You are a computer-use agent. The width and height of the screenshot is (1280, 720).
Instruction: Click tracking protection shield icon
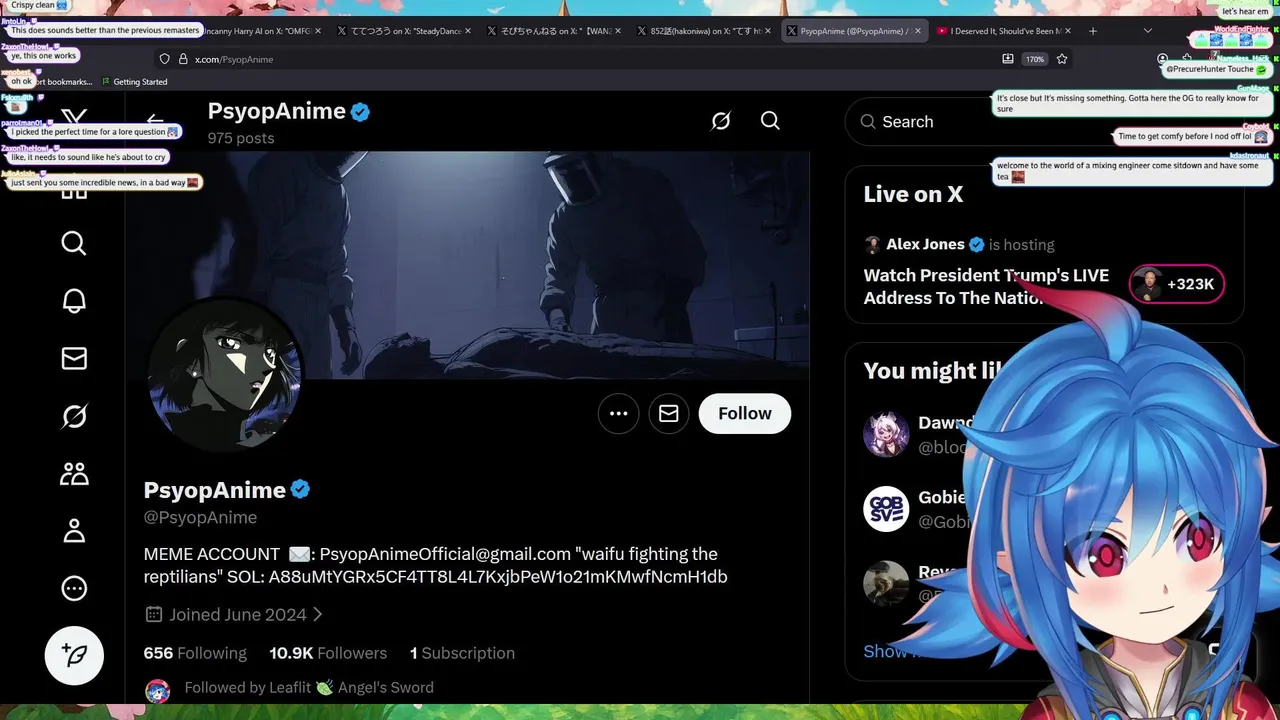coord(165,59)
